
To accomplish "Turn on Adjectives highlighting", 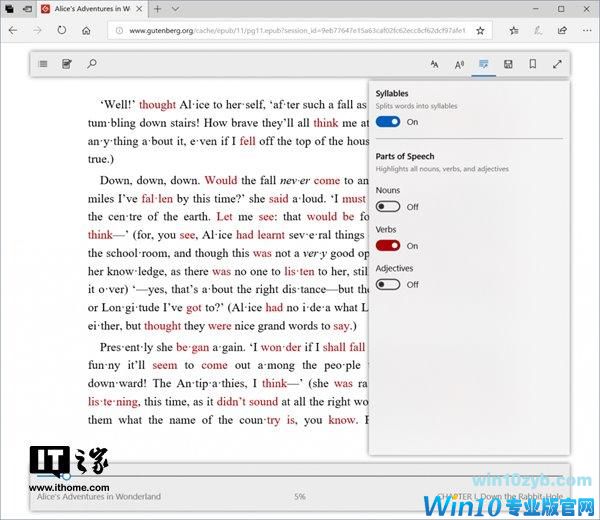I will point(388,284).
